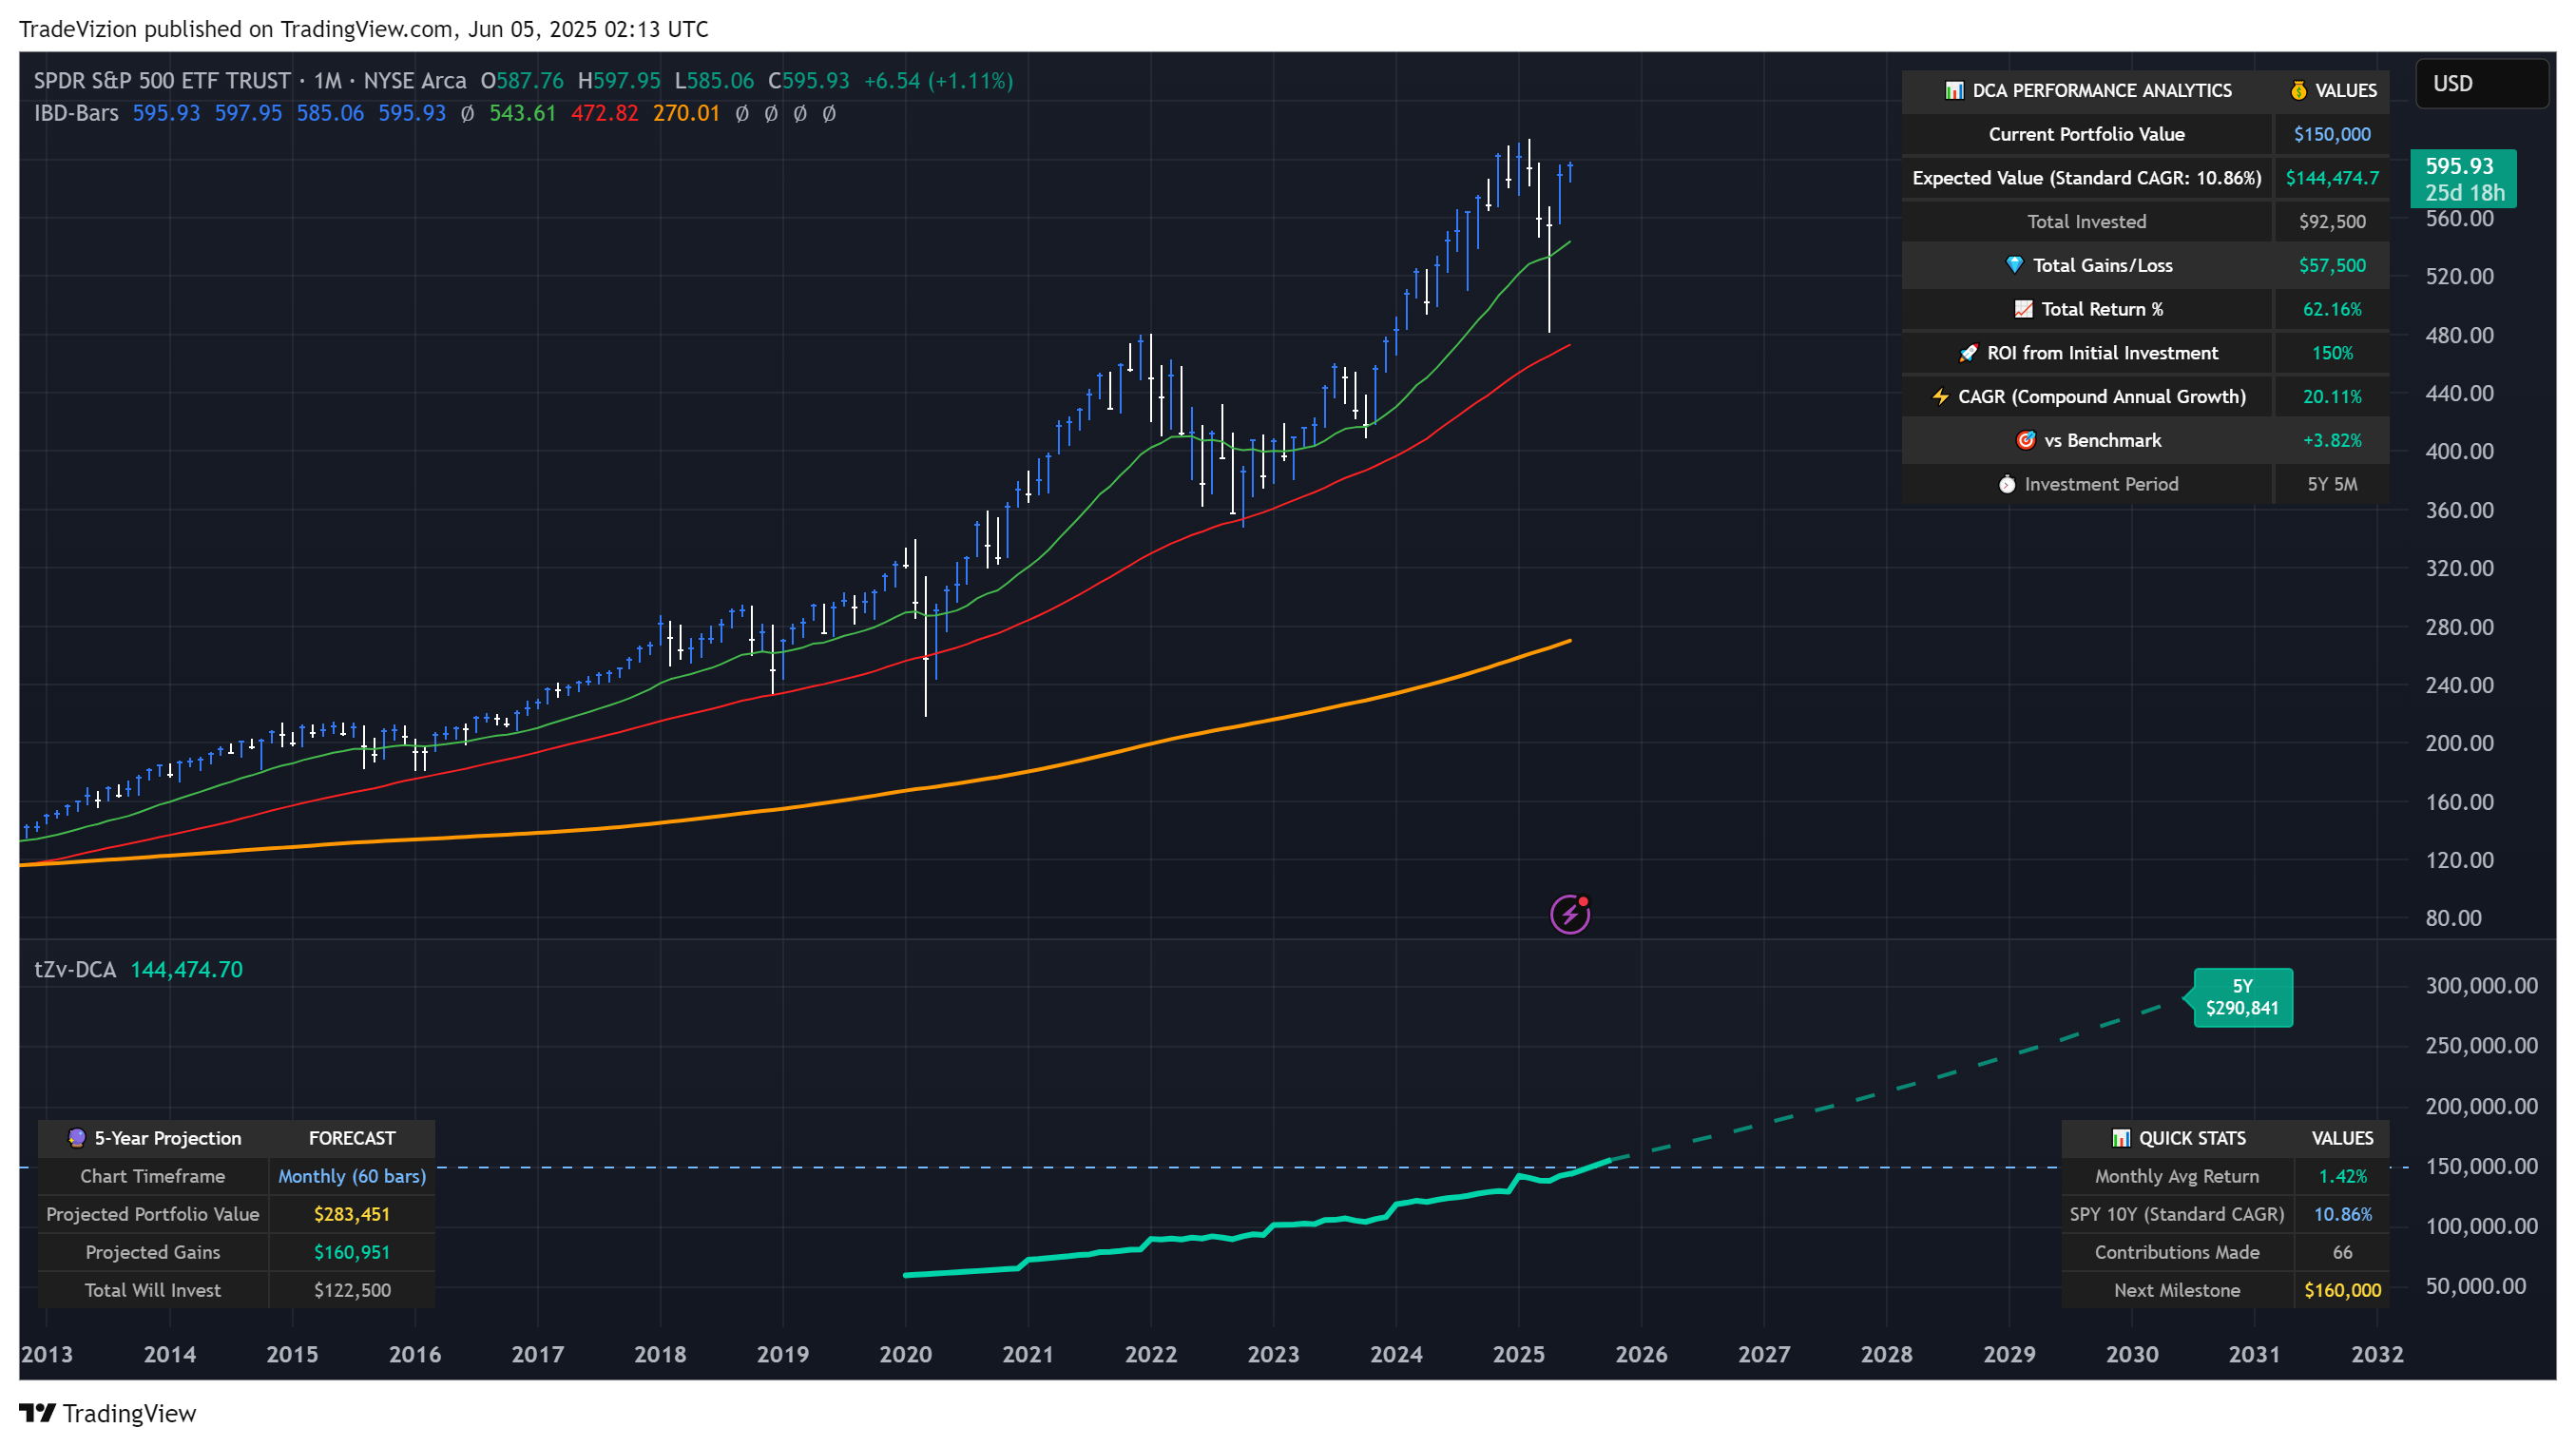Click the TradeVizion published on TradingView.com header
This screenshot has width=2576, height=1447.
(363, 29)
